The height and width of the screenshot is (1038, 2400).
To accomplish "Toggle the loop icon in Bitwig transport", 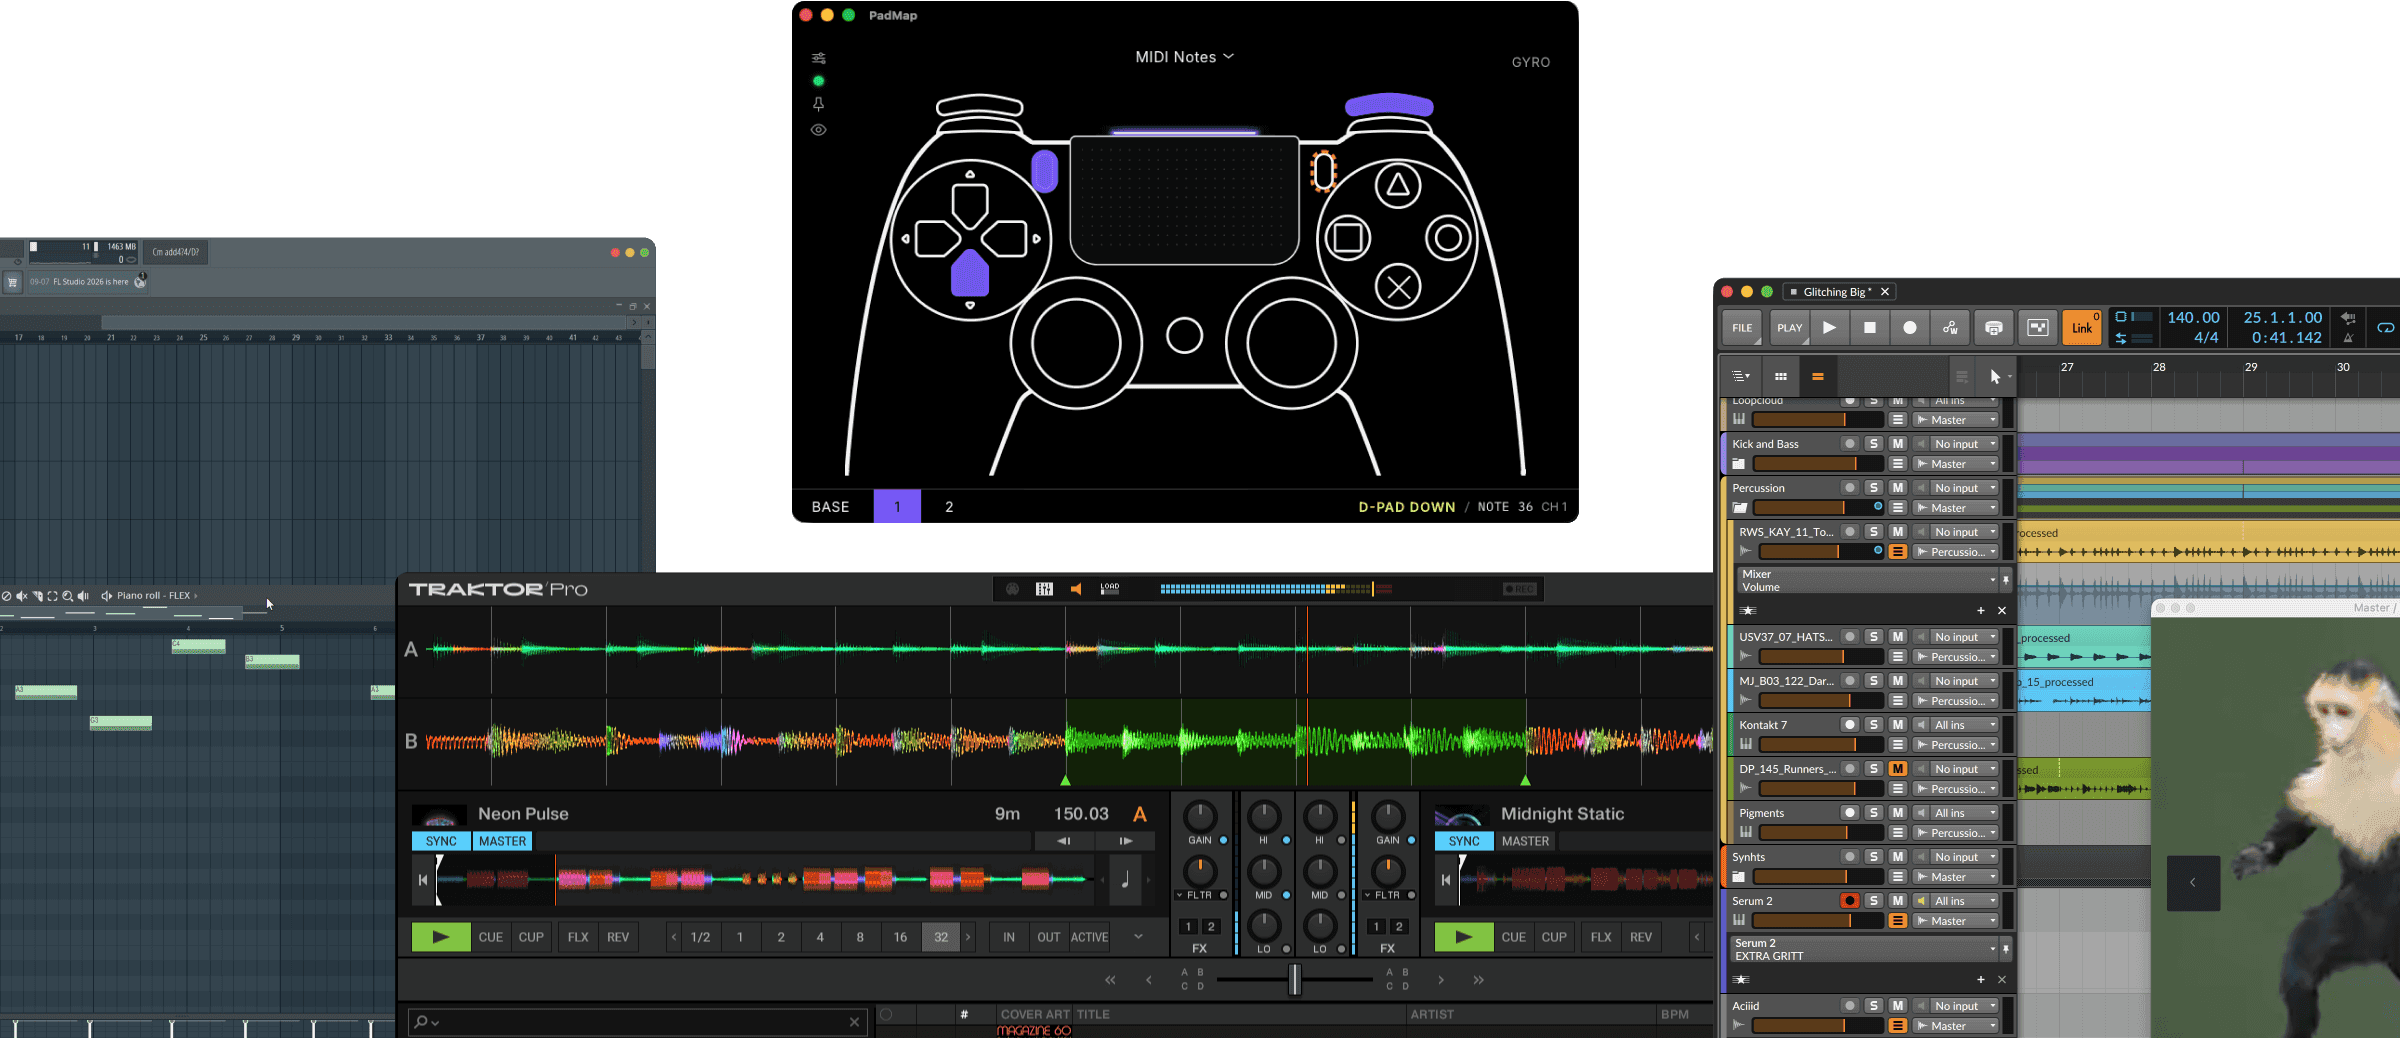I will (x=2385, y=328).
